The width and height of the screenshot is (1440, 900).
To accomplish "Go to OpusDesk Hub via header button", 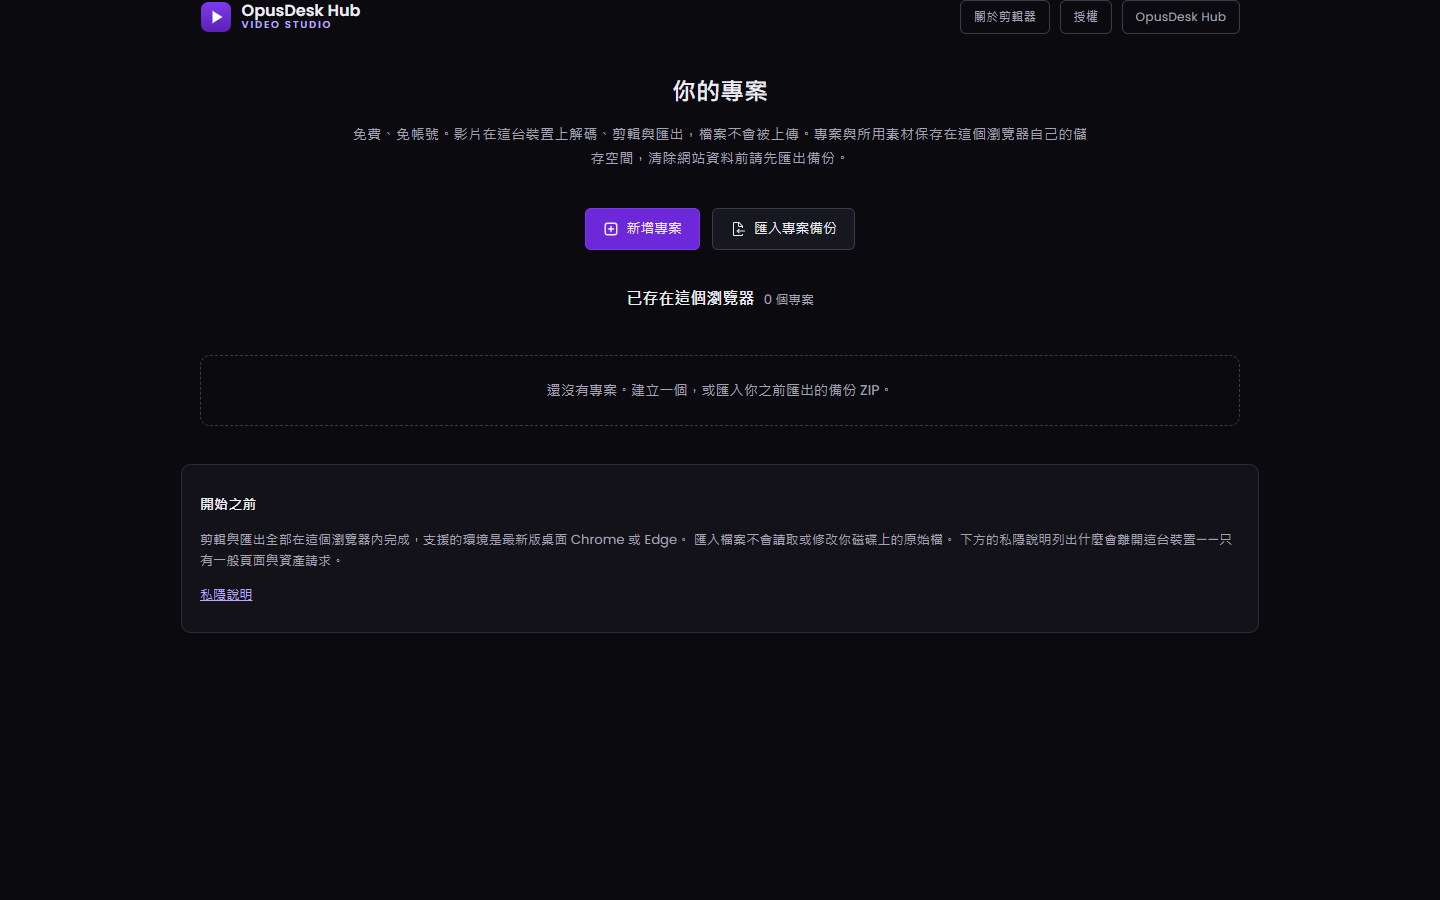I will click(1181, 17).
